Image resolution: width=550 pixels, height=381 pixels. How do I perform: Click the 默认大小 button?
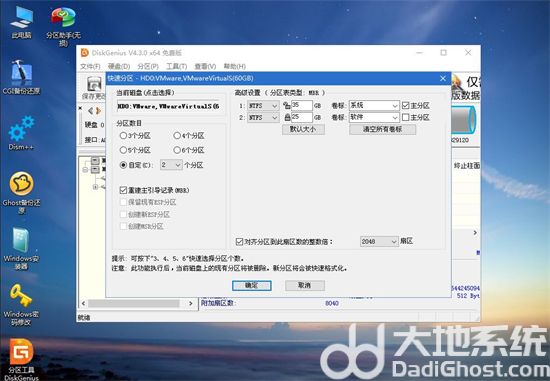coord(303,129)
